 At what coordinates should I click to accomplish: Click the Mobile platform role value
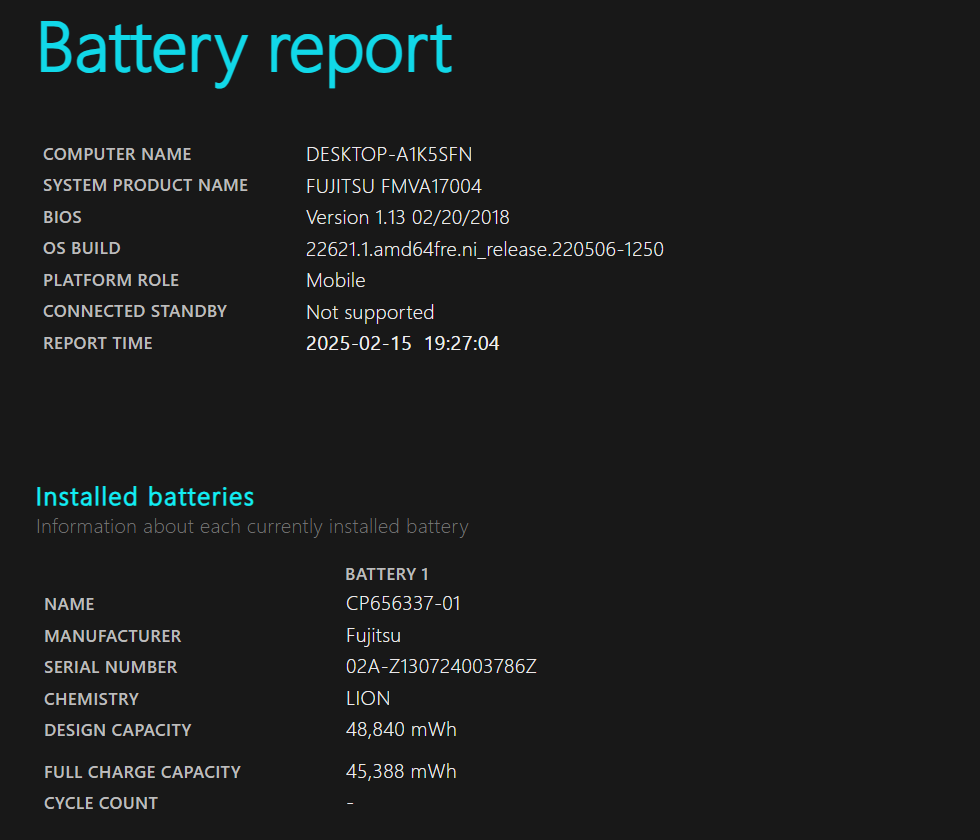click(336, 281)
